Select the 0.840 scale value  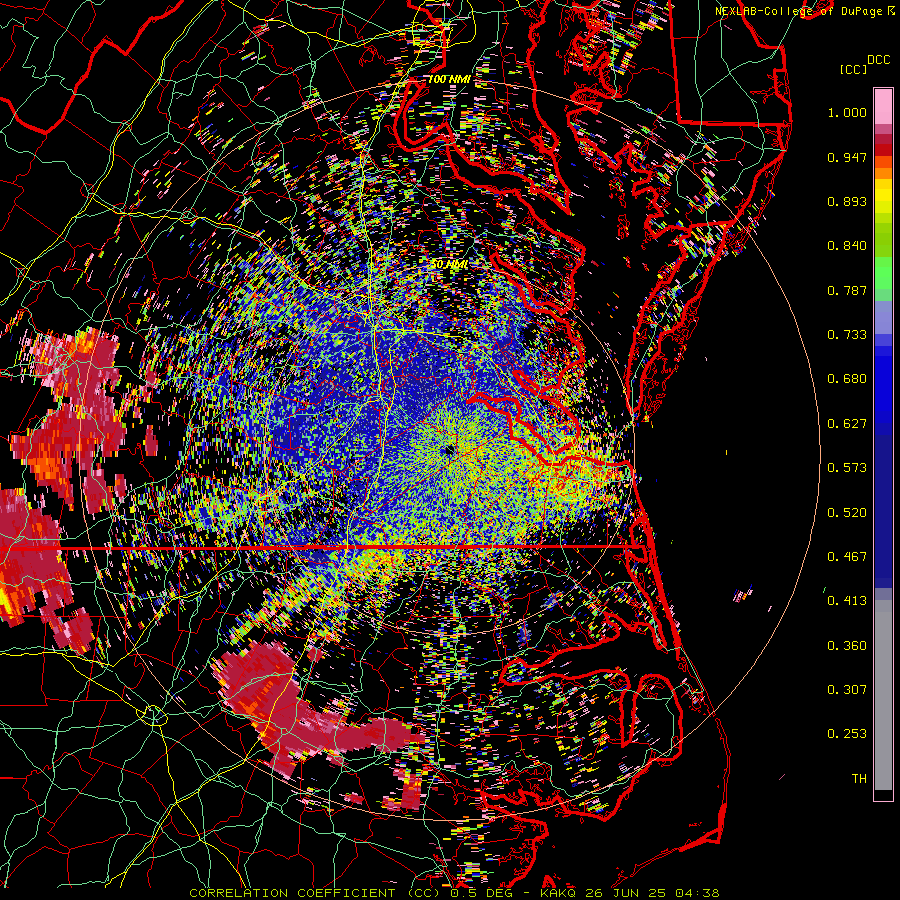click(x=847, y=246)
